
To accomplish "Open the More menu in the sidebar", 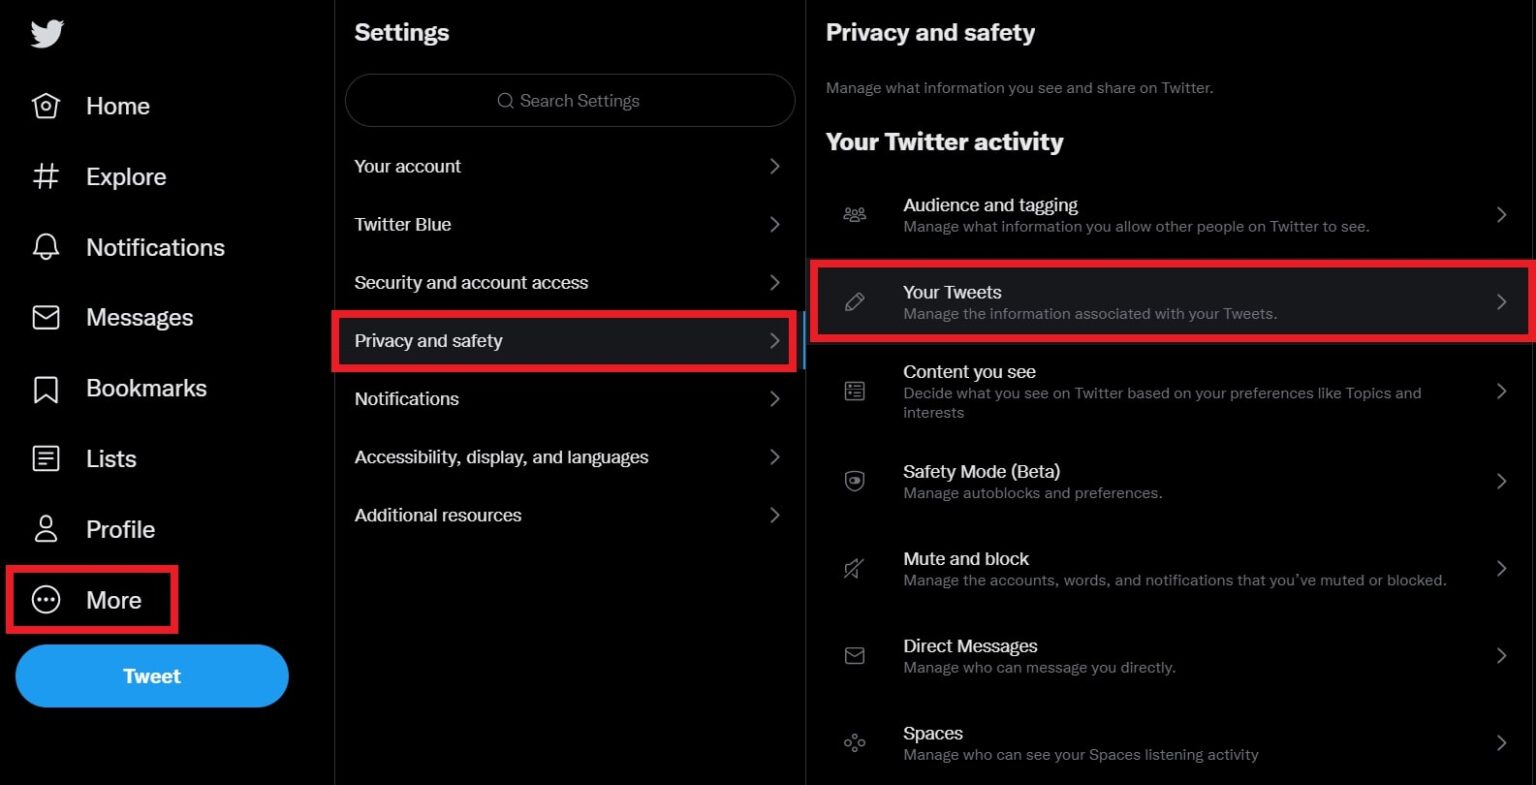I will point(92,599).
